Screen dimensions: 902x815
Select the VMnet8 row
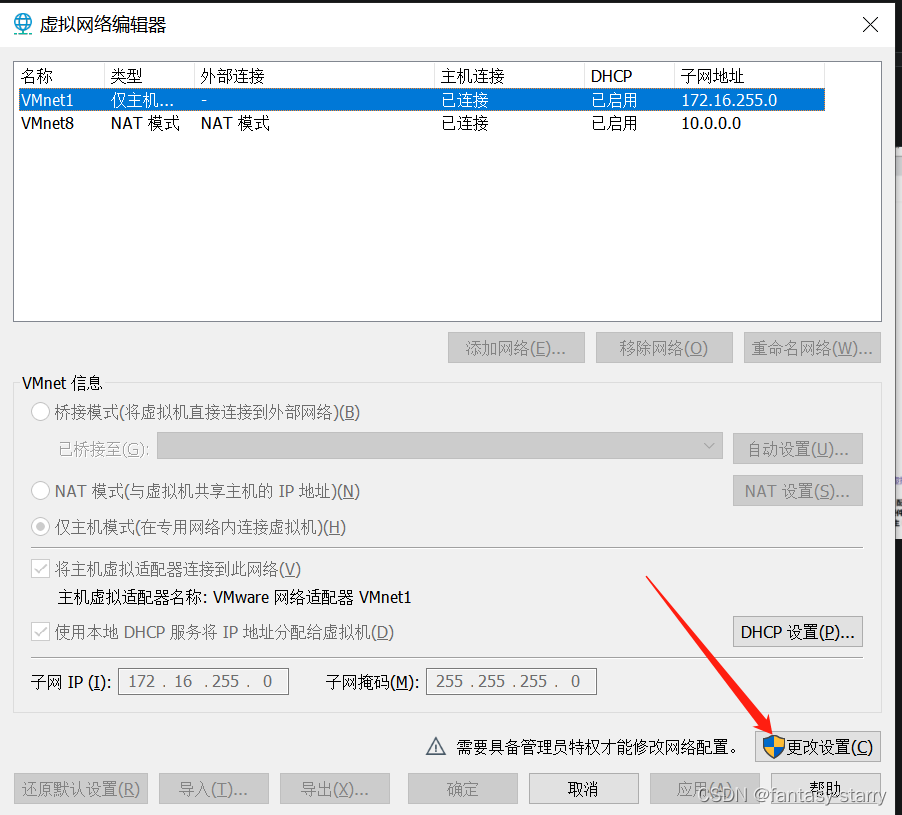point(422,123)
